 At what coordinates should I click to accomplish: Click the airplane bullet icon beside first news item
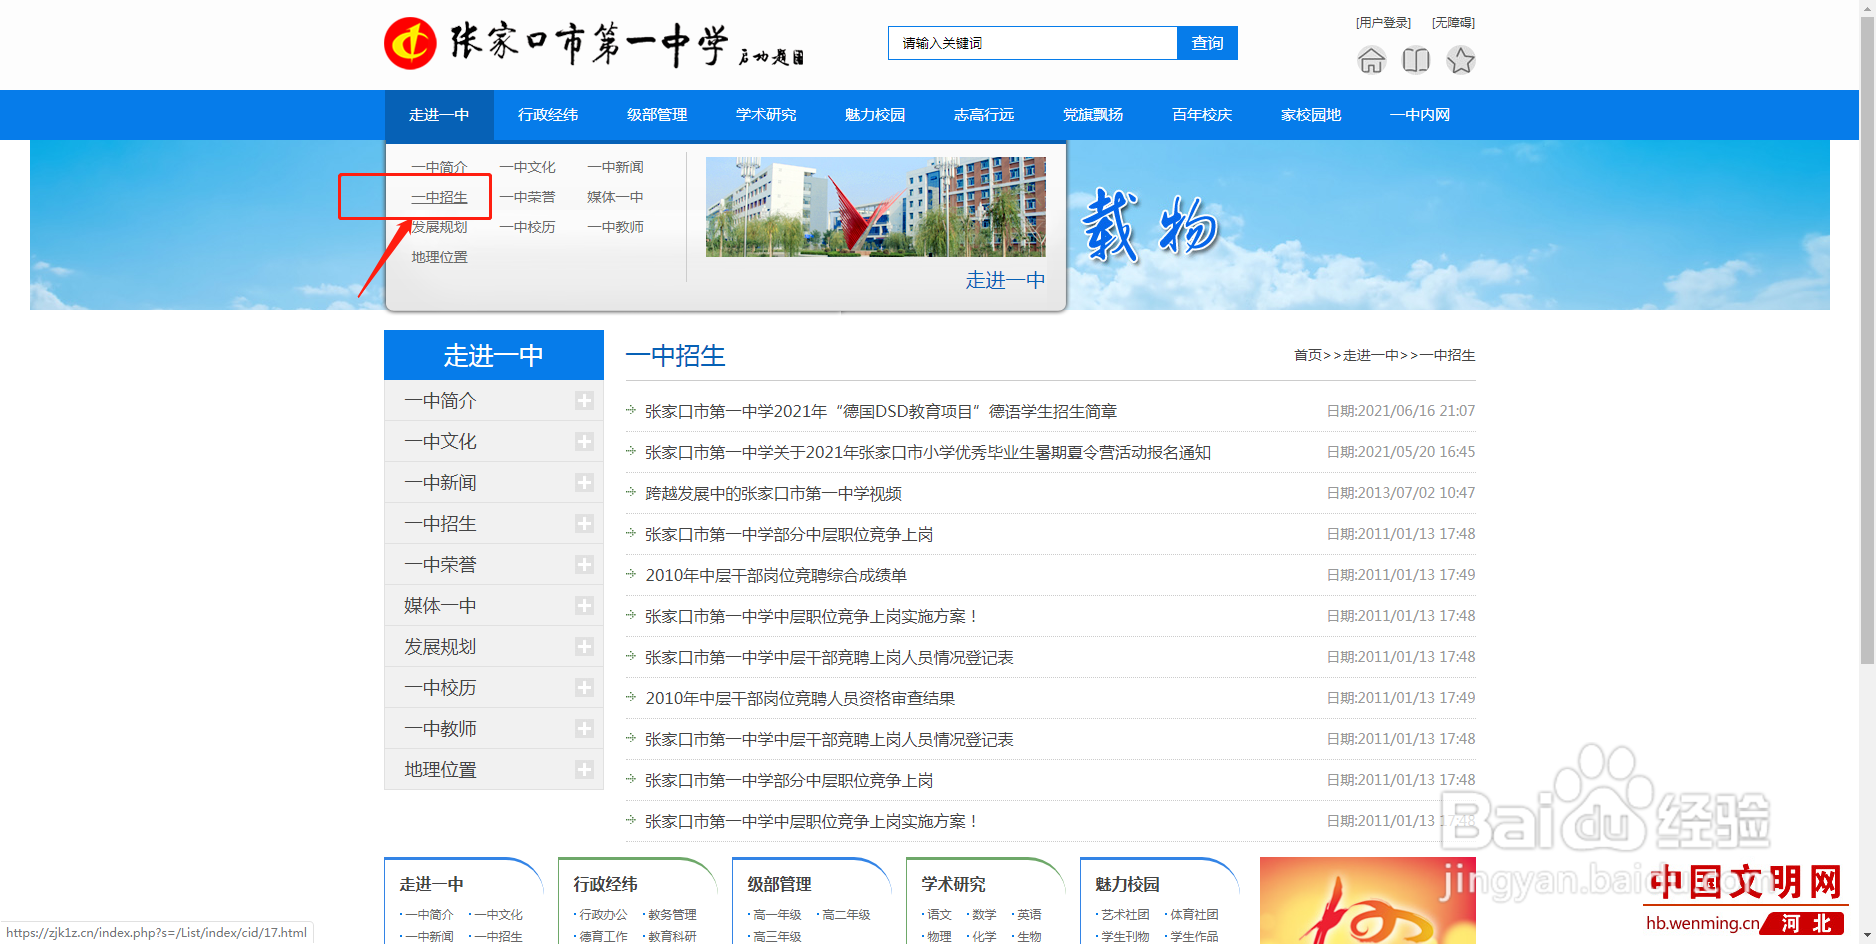point(632,410)
